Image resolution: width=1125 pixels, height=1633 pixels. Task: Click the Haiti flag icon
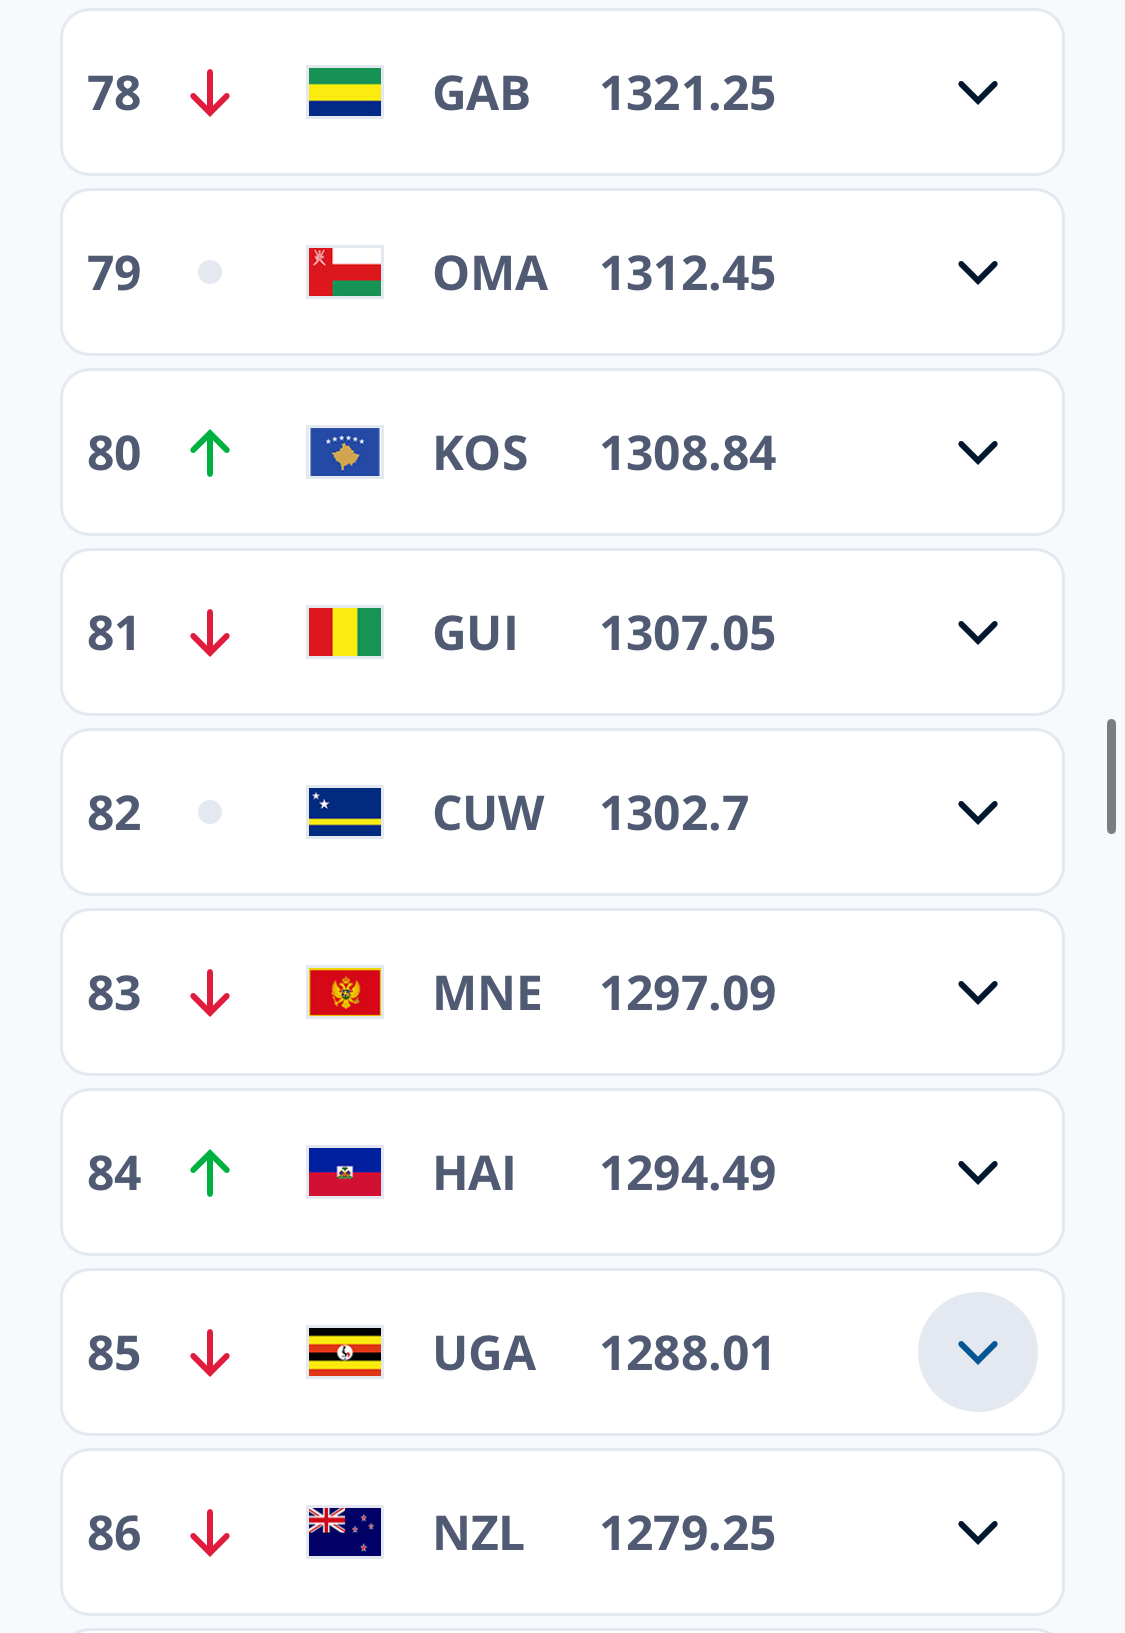tap(345, 1173)
